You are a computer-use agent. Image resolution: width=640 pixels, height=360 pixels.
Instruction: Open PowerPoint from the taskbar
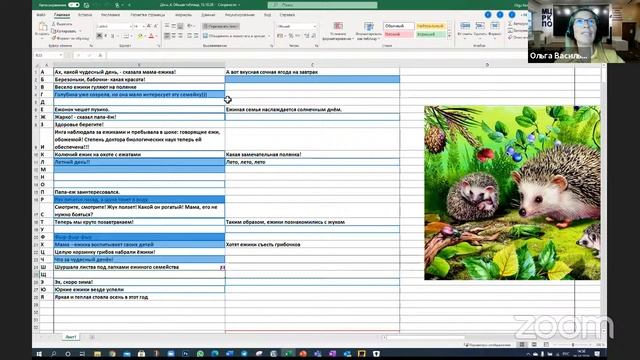point(303,353)
